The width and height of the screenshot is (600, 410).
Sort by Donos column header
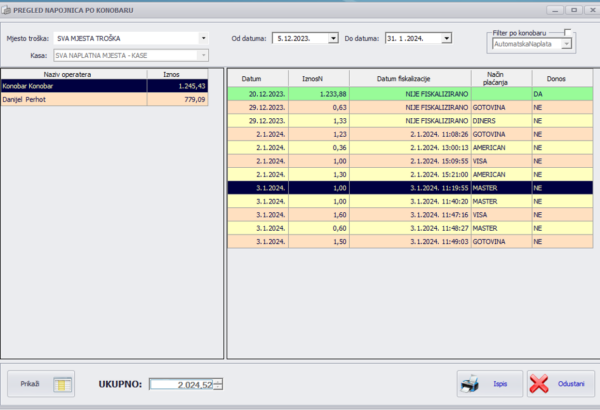click(x=562, y=78)
